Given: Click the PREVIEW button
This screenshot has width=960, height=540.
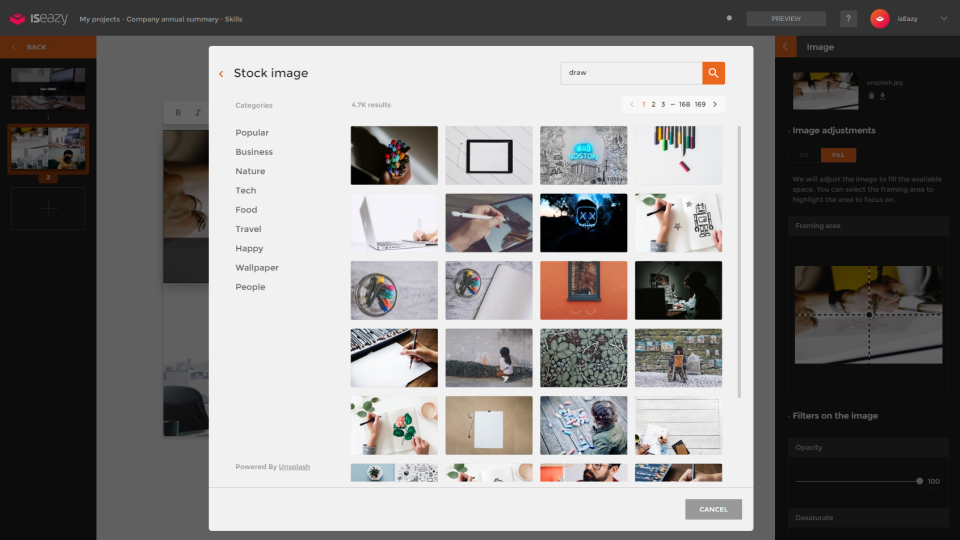Looking at the screenshot, I should tap(786, 18).
